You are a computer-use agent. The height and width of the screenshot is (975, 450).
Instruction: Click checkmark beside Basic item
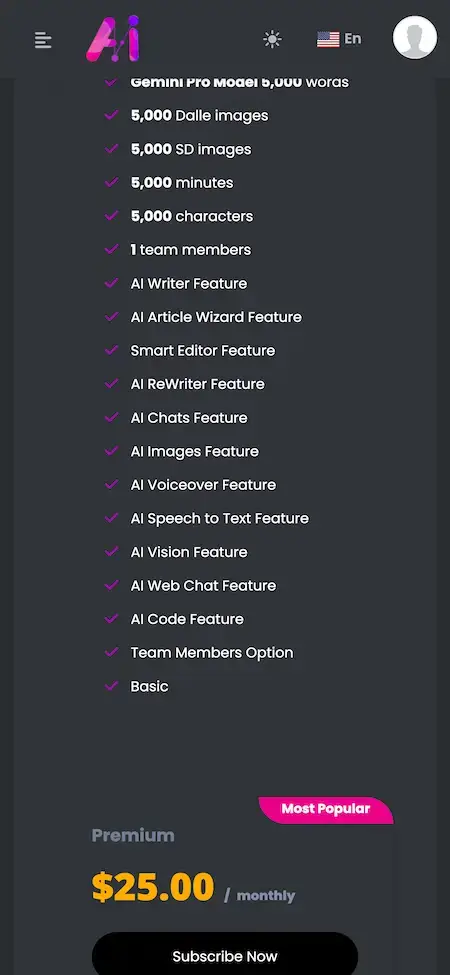(x=112, y=686)
